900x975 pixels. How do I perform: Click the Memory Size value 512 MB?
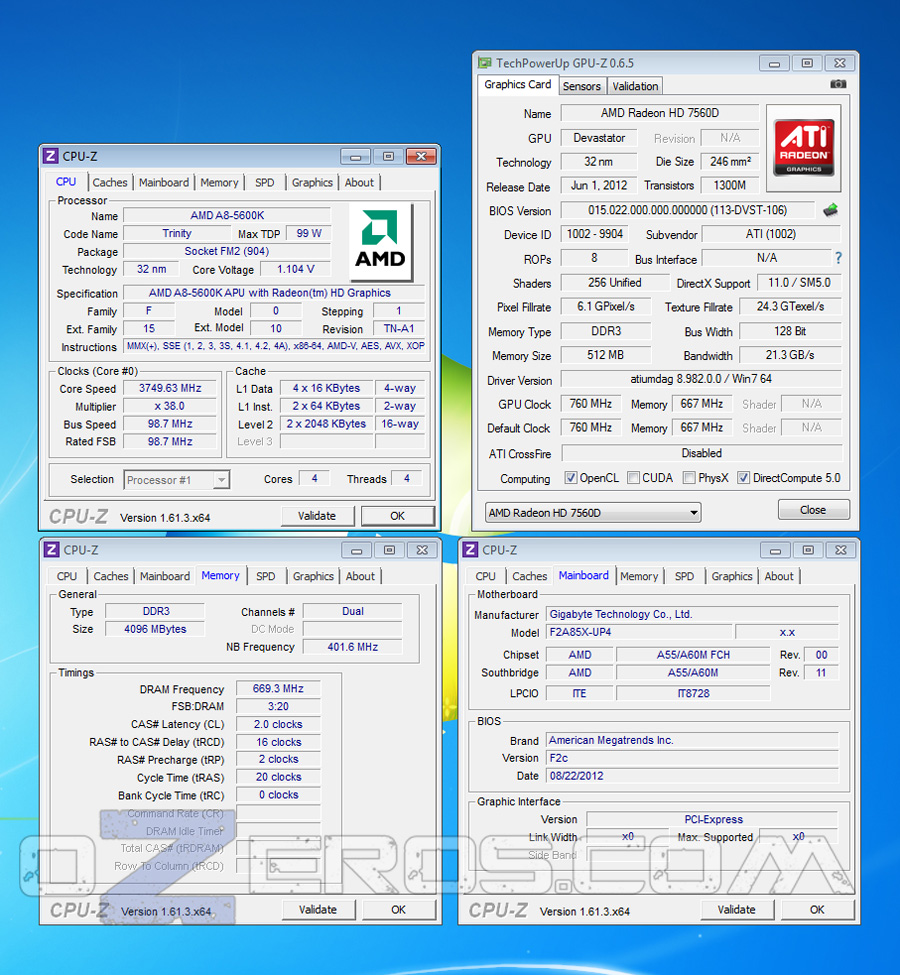click(x=606, y=355)
